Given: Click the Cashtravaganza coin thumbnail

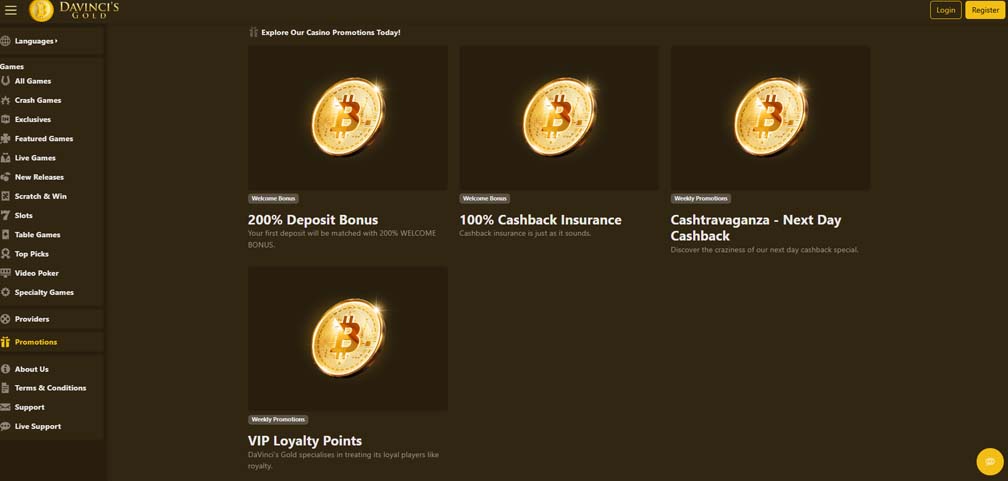Looking at the screenshot, I should (x=770, y=118).
